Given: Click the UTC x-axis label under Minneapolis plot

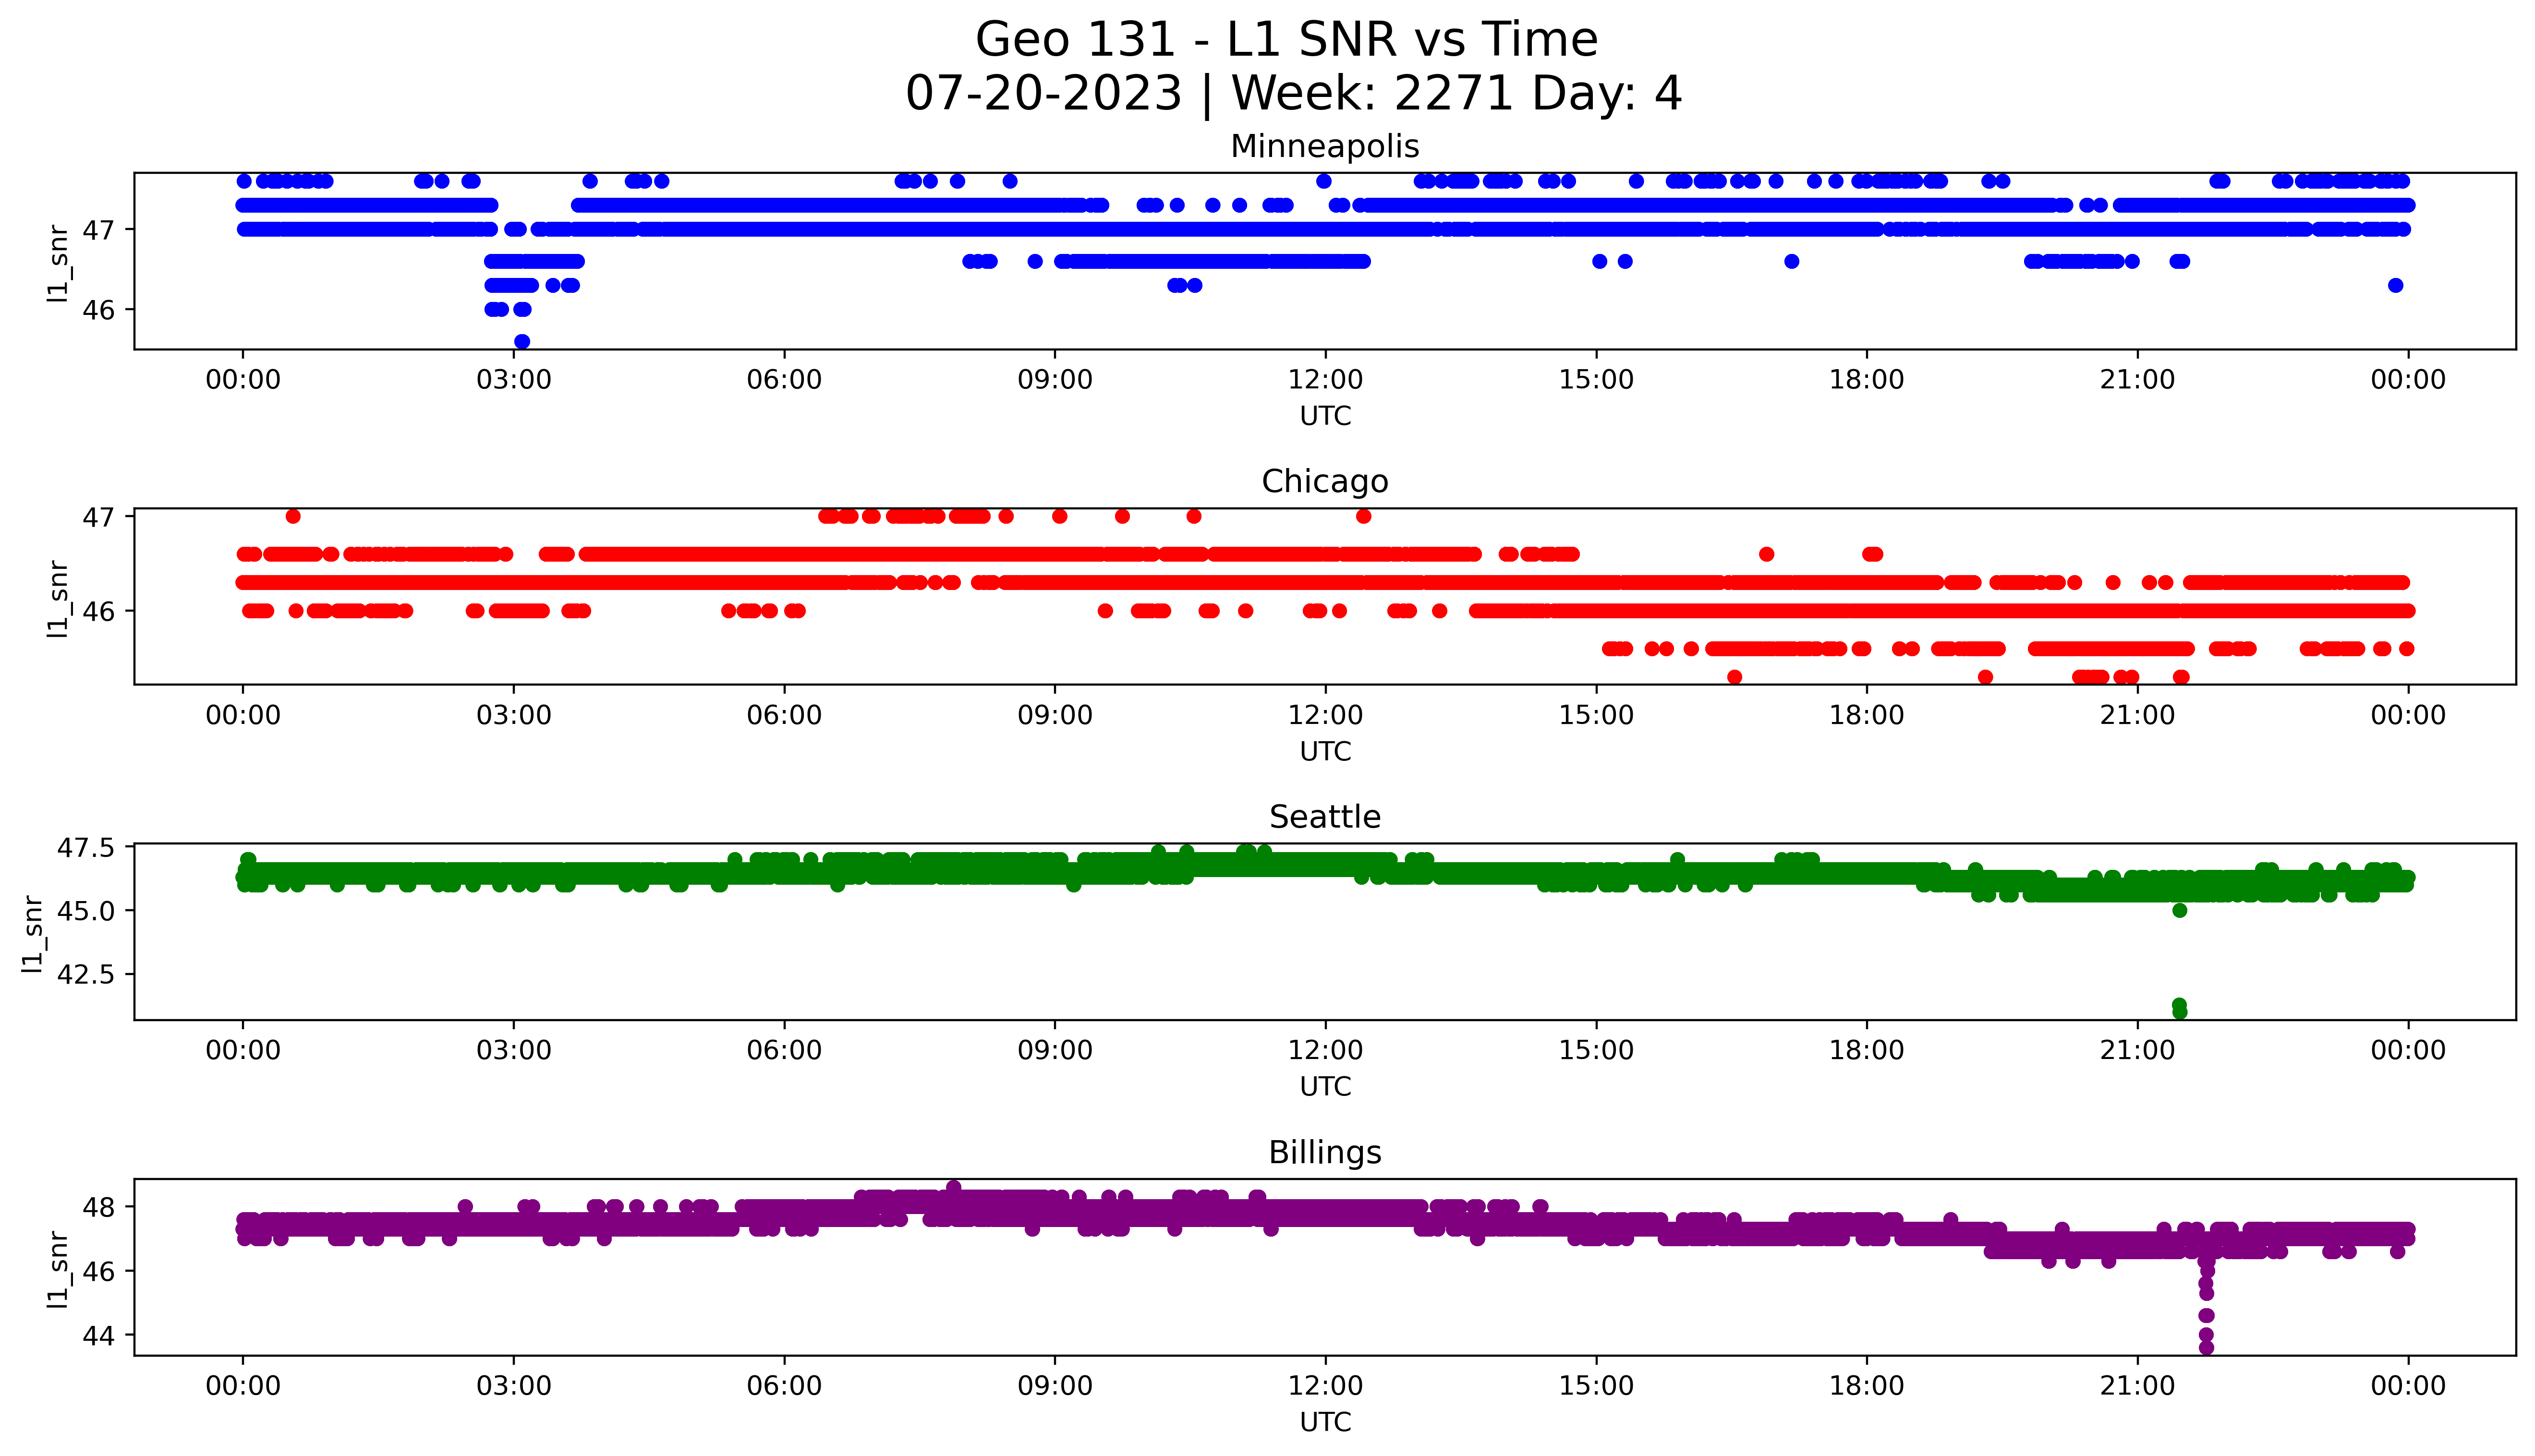Looking at the screenshot, I should [x=1324, y=416].
